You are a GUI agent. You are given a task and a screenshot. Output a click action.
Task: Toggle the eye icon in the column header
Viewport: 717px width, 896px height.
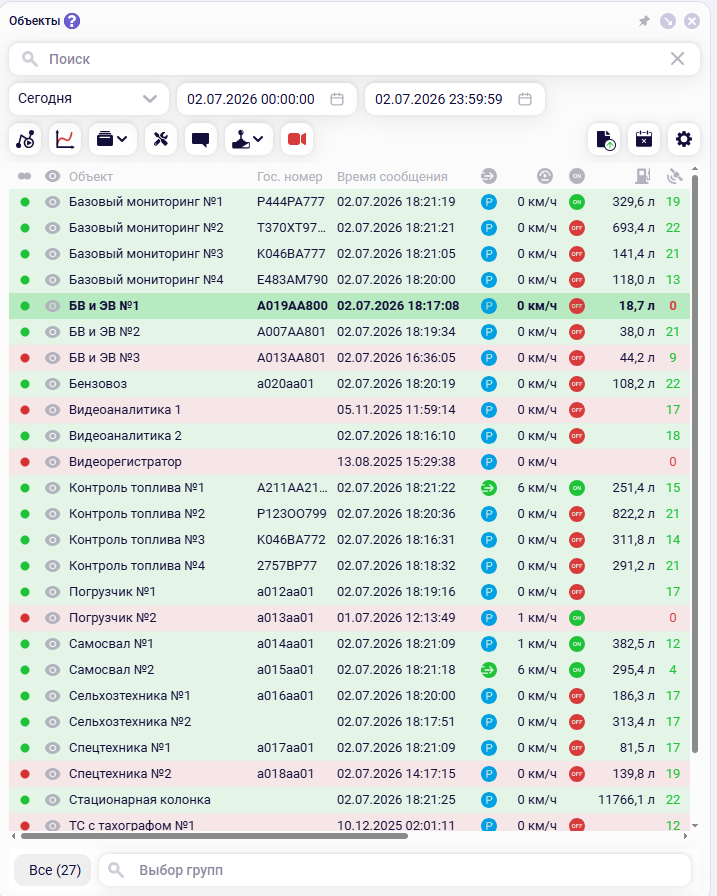(53, 177)
